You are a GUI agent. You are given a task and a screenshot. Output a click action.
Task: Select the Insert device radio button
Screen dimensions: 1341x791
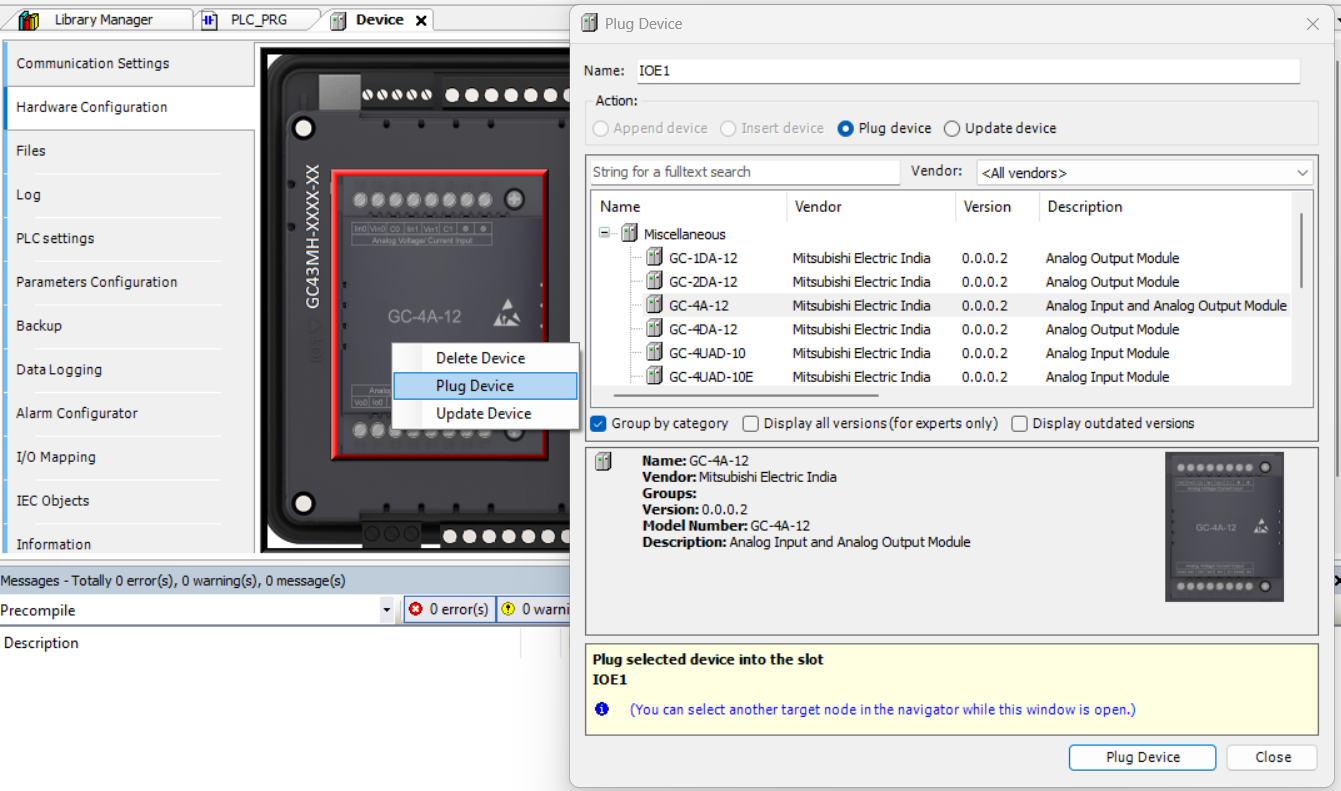[x=728, y=128]
